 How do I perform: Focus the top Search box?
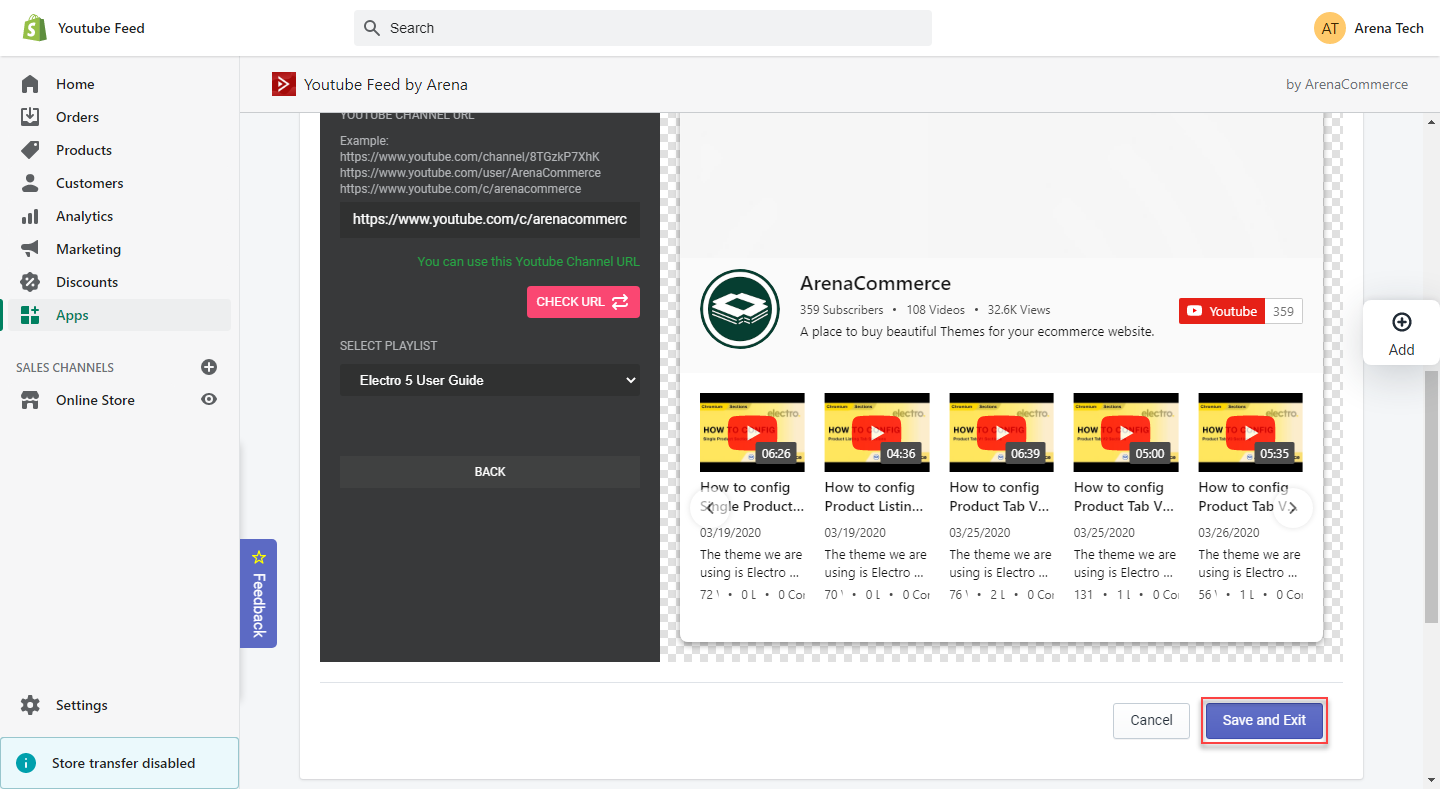(642, 28)
